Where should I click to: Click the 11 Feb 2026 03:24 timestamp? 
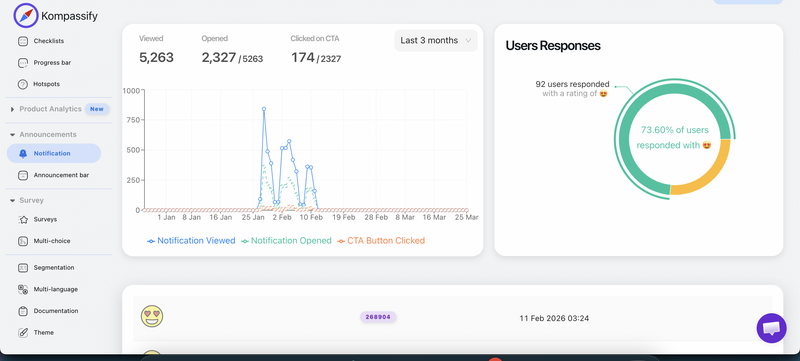[554, 318]
